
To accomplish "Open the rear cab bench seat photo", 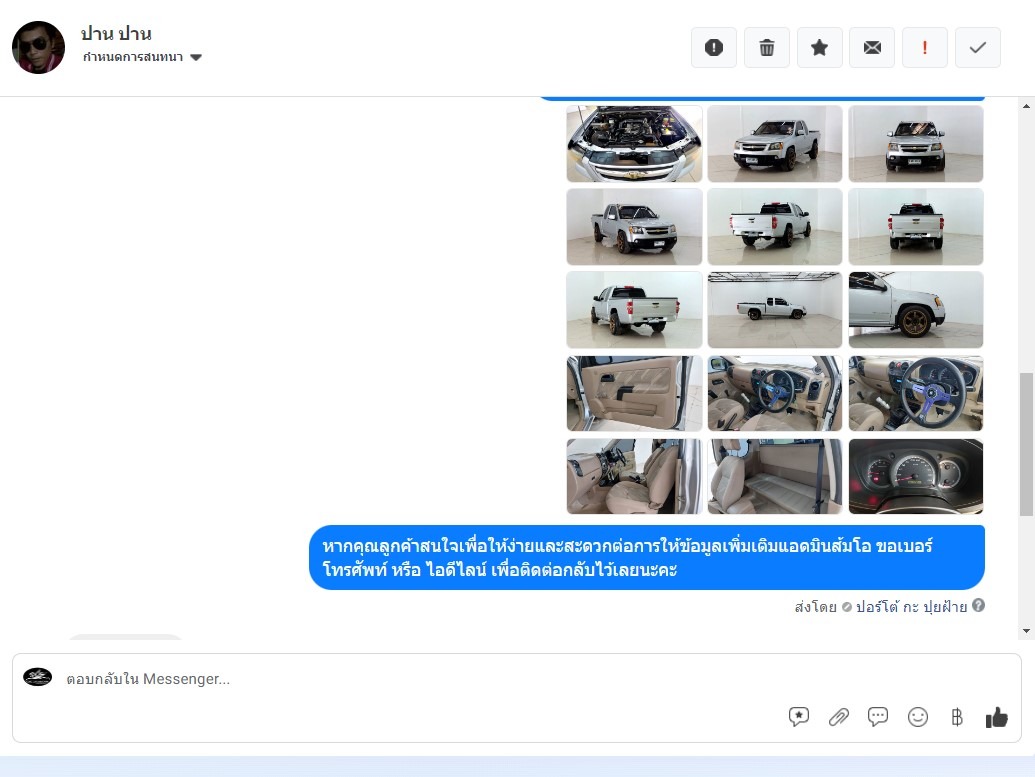I will (775, 477).
